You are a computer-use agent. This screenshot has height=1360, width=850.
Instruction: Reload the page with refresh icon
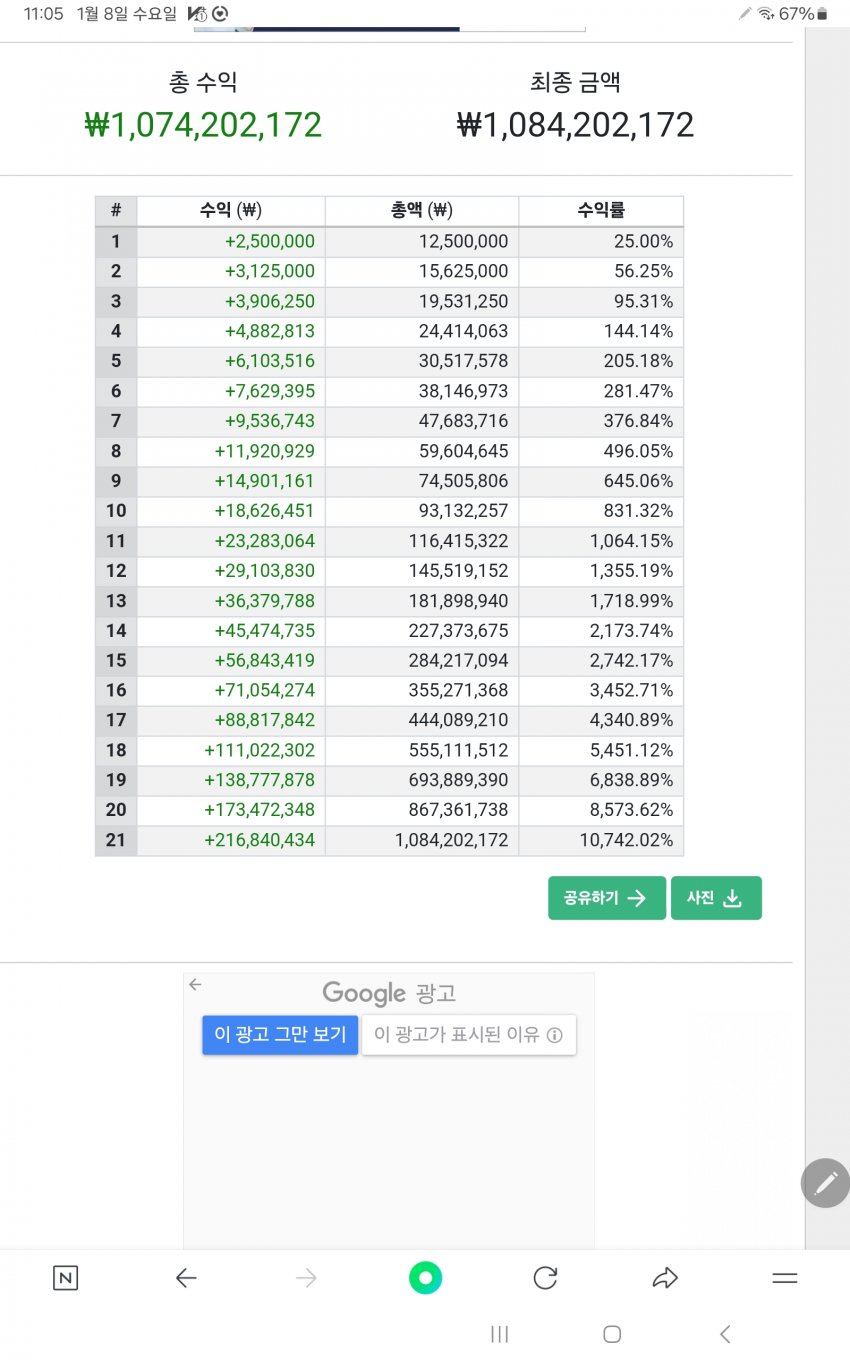click(545, 1278)
